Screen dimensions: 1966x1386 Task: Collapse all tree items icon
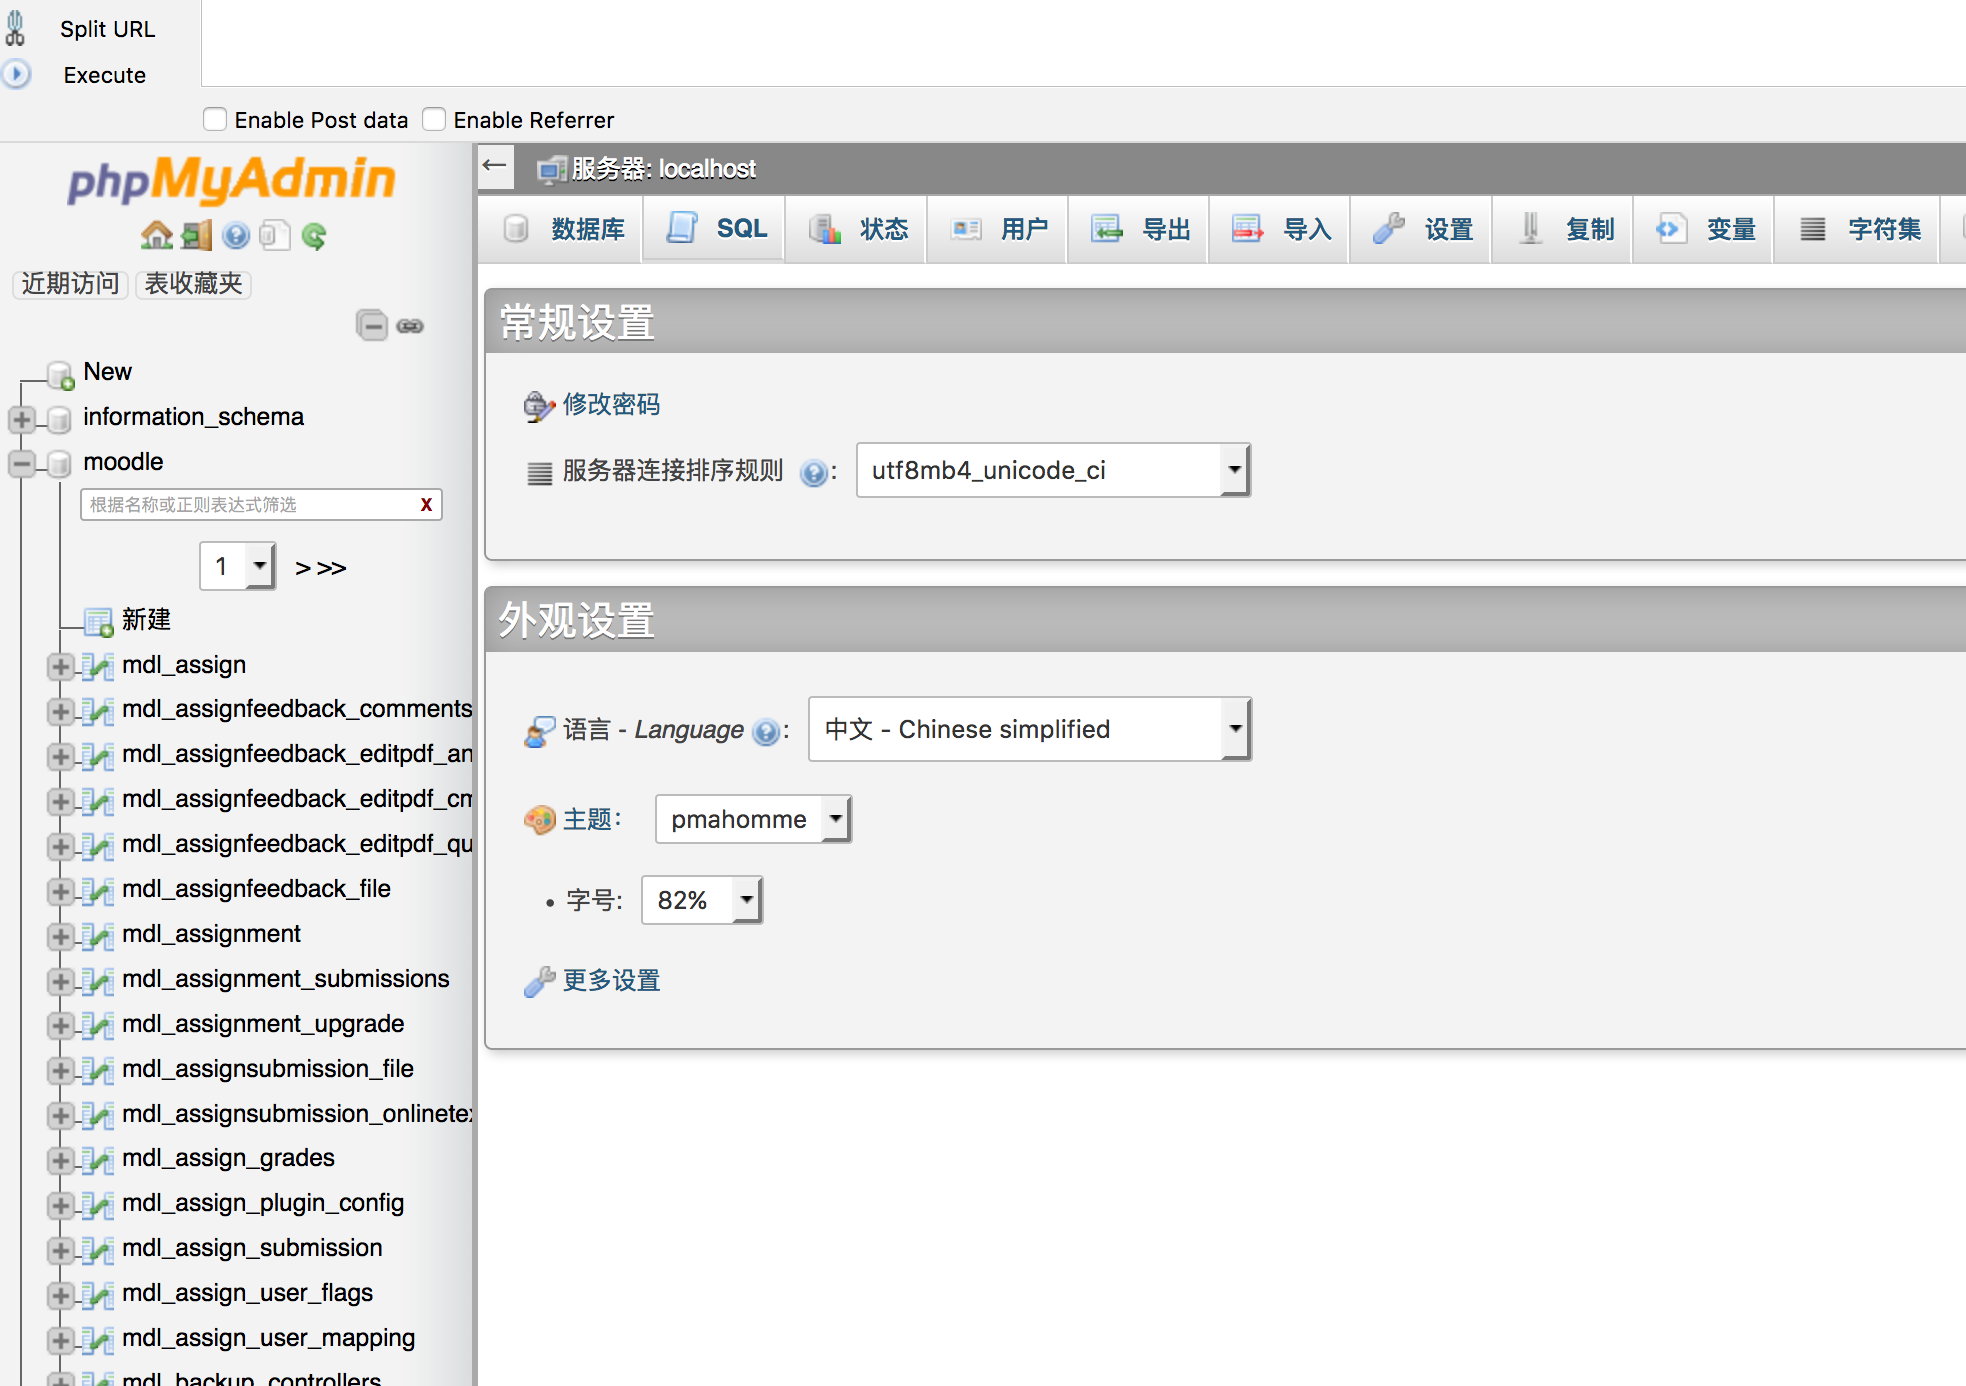pos(371,325)
